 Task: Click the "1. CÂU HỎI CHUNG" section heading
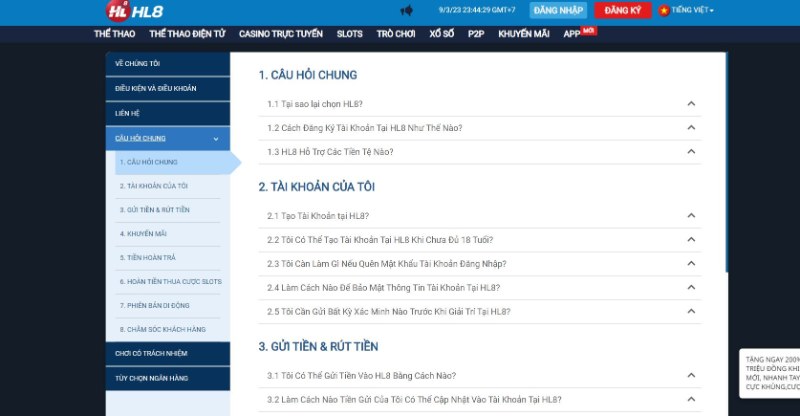point(308,75)
